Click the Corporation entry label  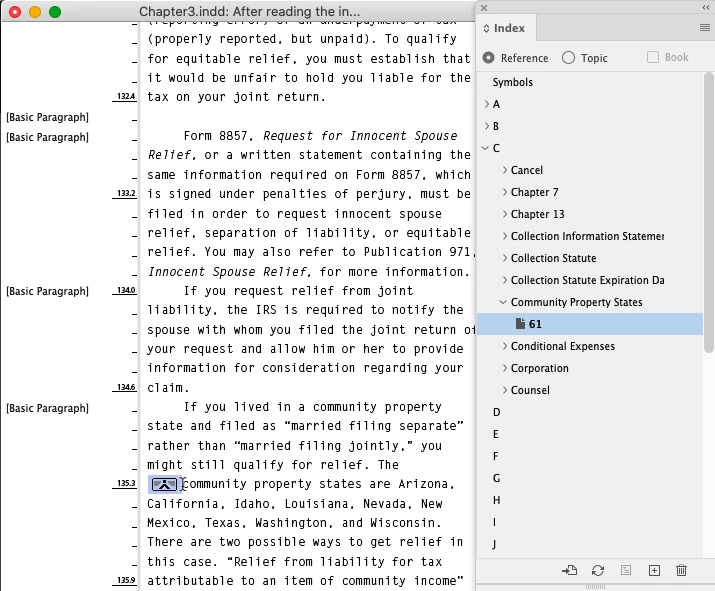pyautogui.click(x=539, y=368)
